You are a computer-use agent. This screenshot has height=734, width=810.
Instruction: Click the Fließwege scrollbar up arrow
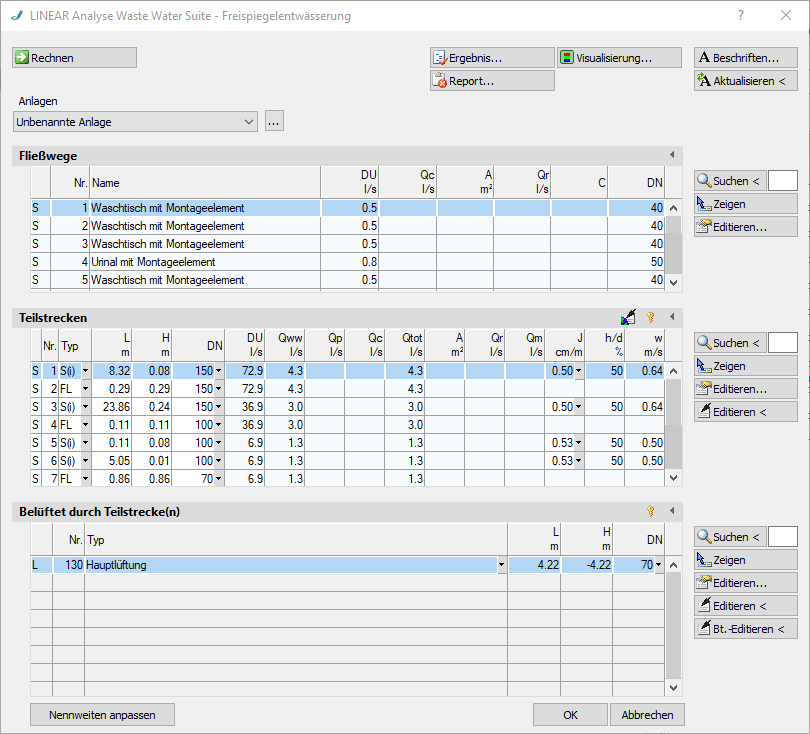click(x=673, y=208)
